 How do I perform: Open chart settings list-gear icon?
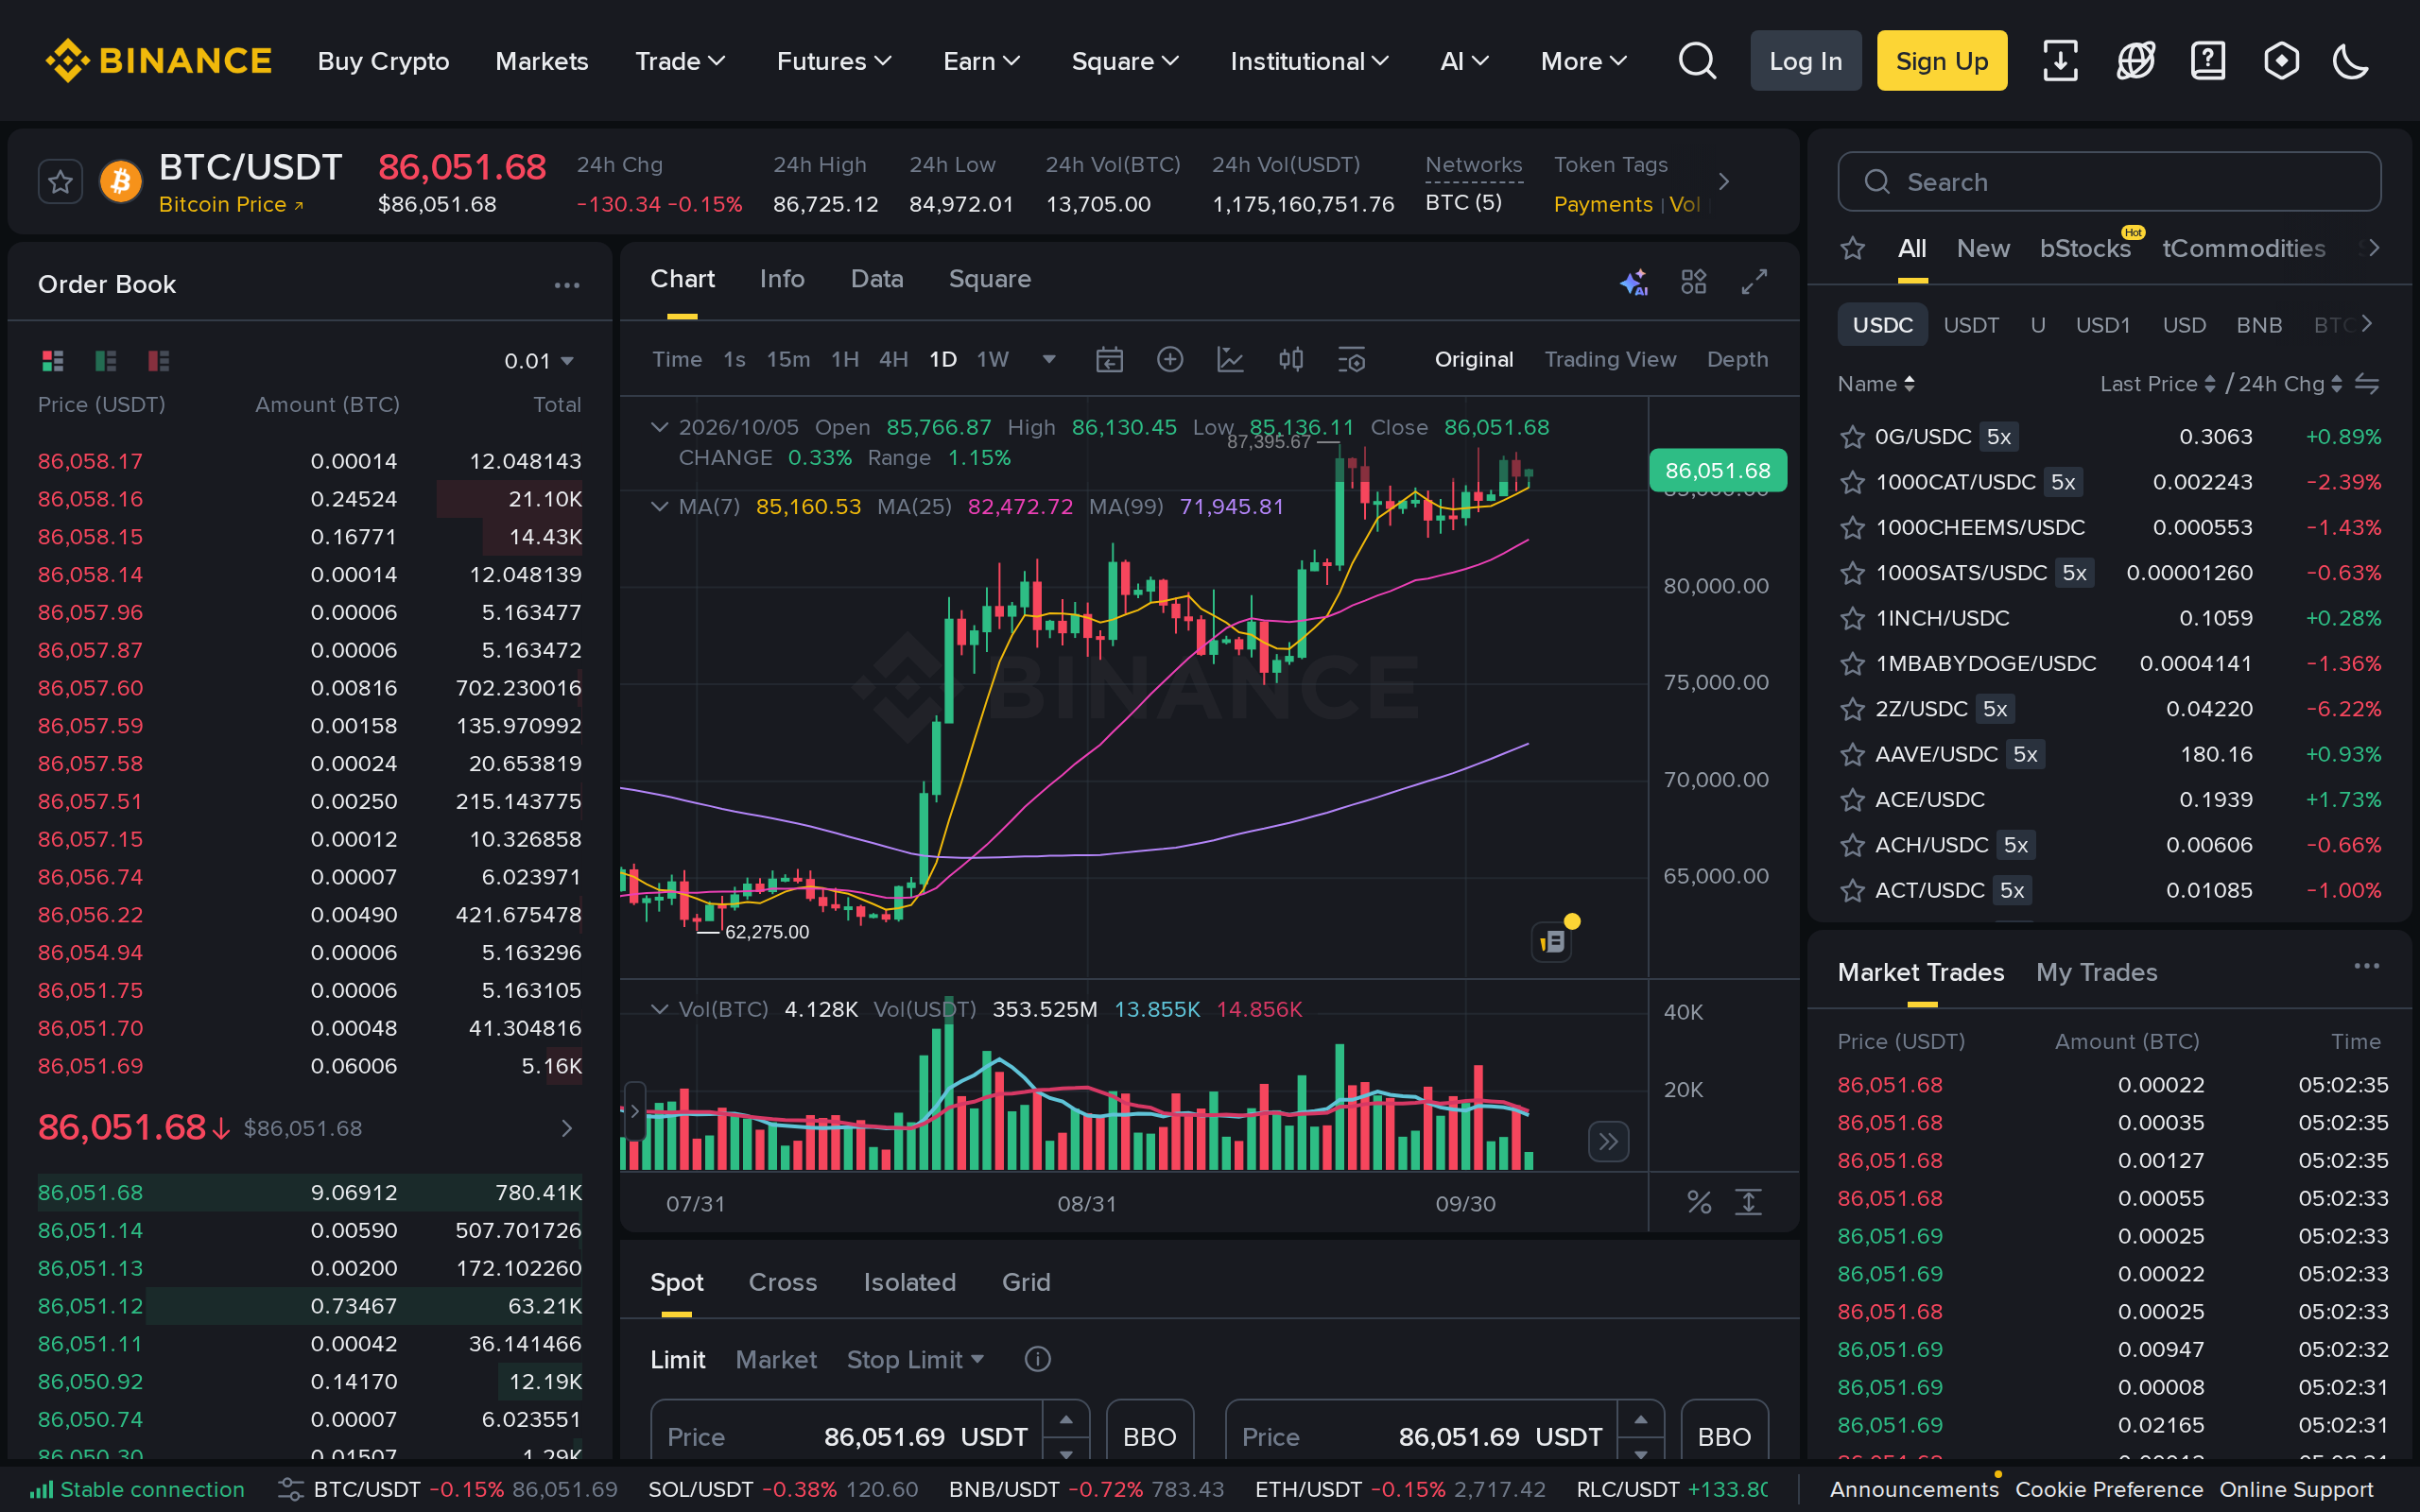click(1351, 359)
